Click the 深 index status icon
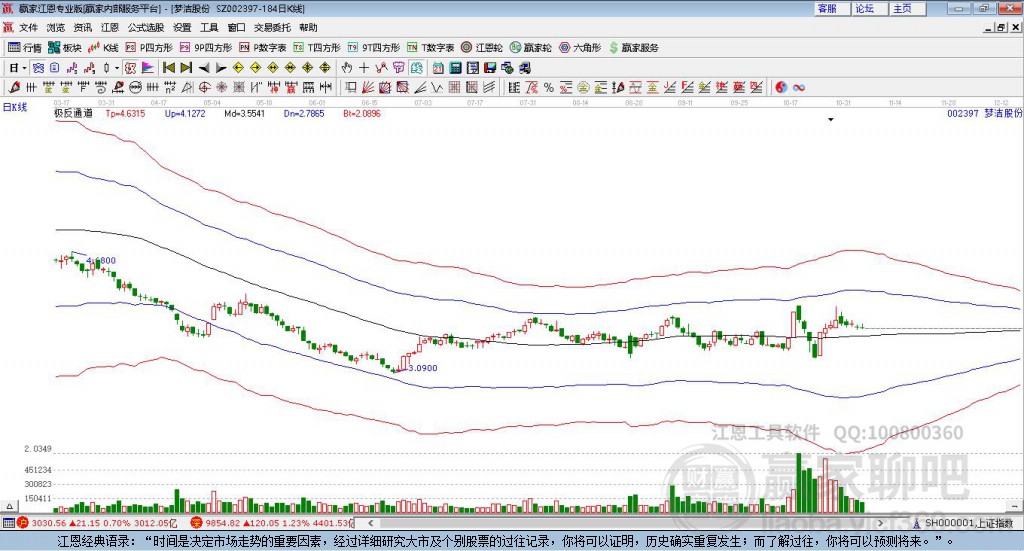Viewport: 1024px width, 551px height. 196,523
